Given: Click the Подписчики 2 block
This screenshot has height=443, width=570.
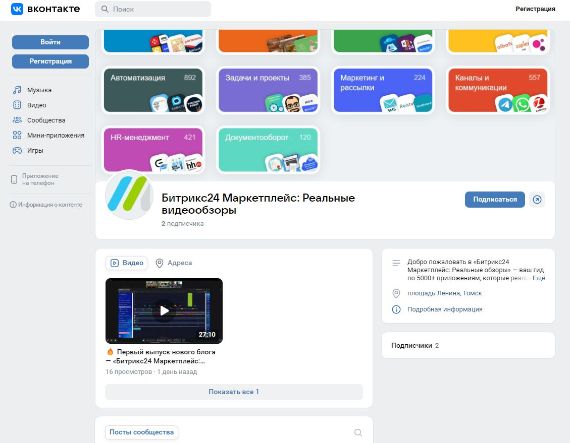Looking at the screenshot, I should coord(468,345).
